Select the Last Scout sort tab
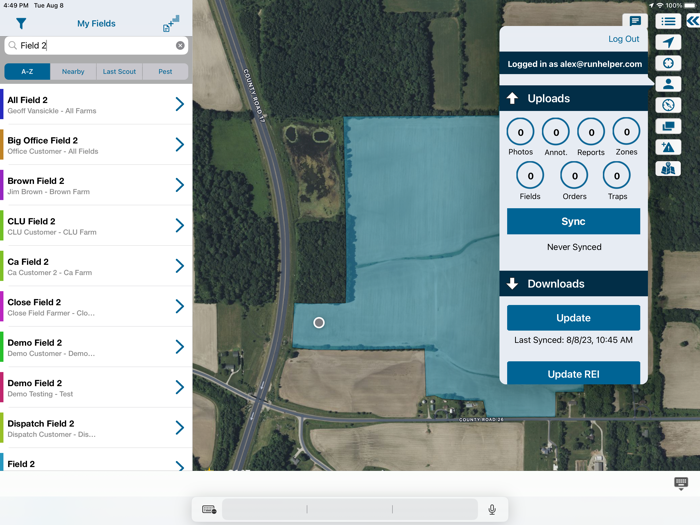 (119, 71)
